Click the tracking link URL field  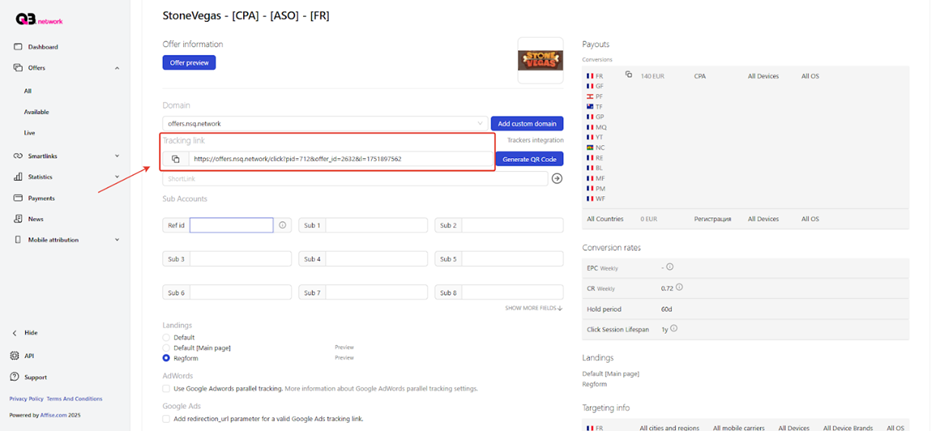click(x=341, y=159)
